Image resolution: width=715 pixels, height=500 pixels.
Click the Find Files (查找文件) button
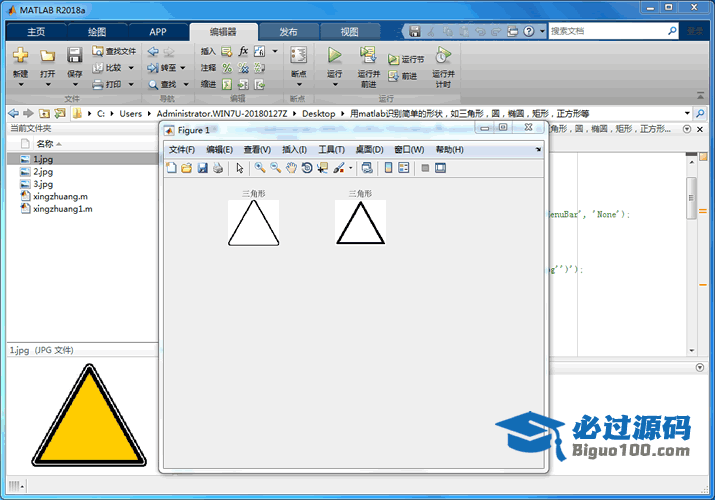pyautogui.click(x=114, y=51)
